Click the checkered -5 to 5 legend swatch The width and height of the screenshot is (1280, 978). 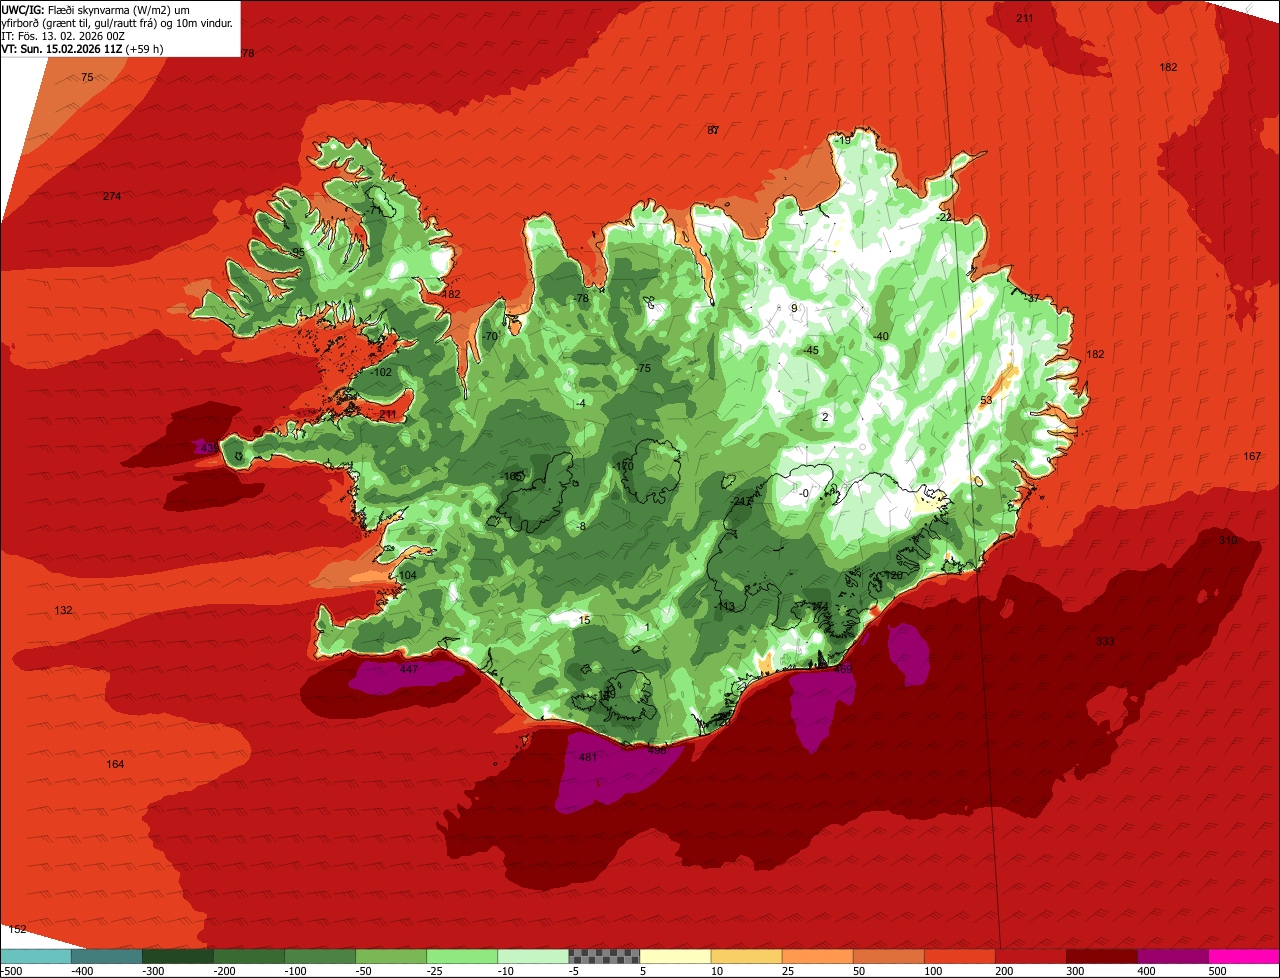pyautogui.click(x=604, y=956)
